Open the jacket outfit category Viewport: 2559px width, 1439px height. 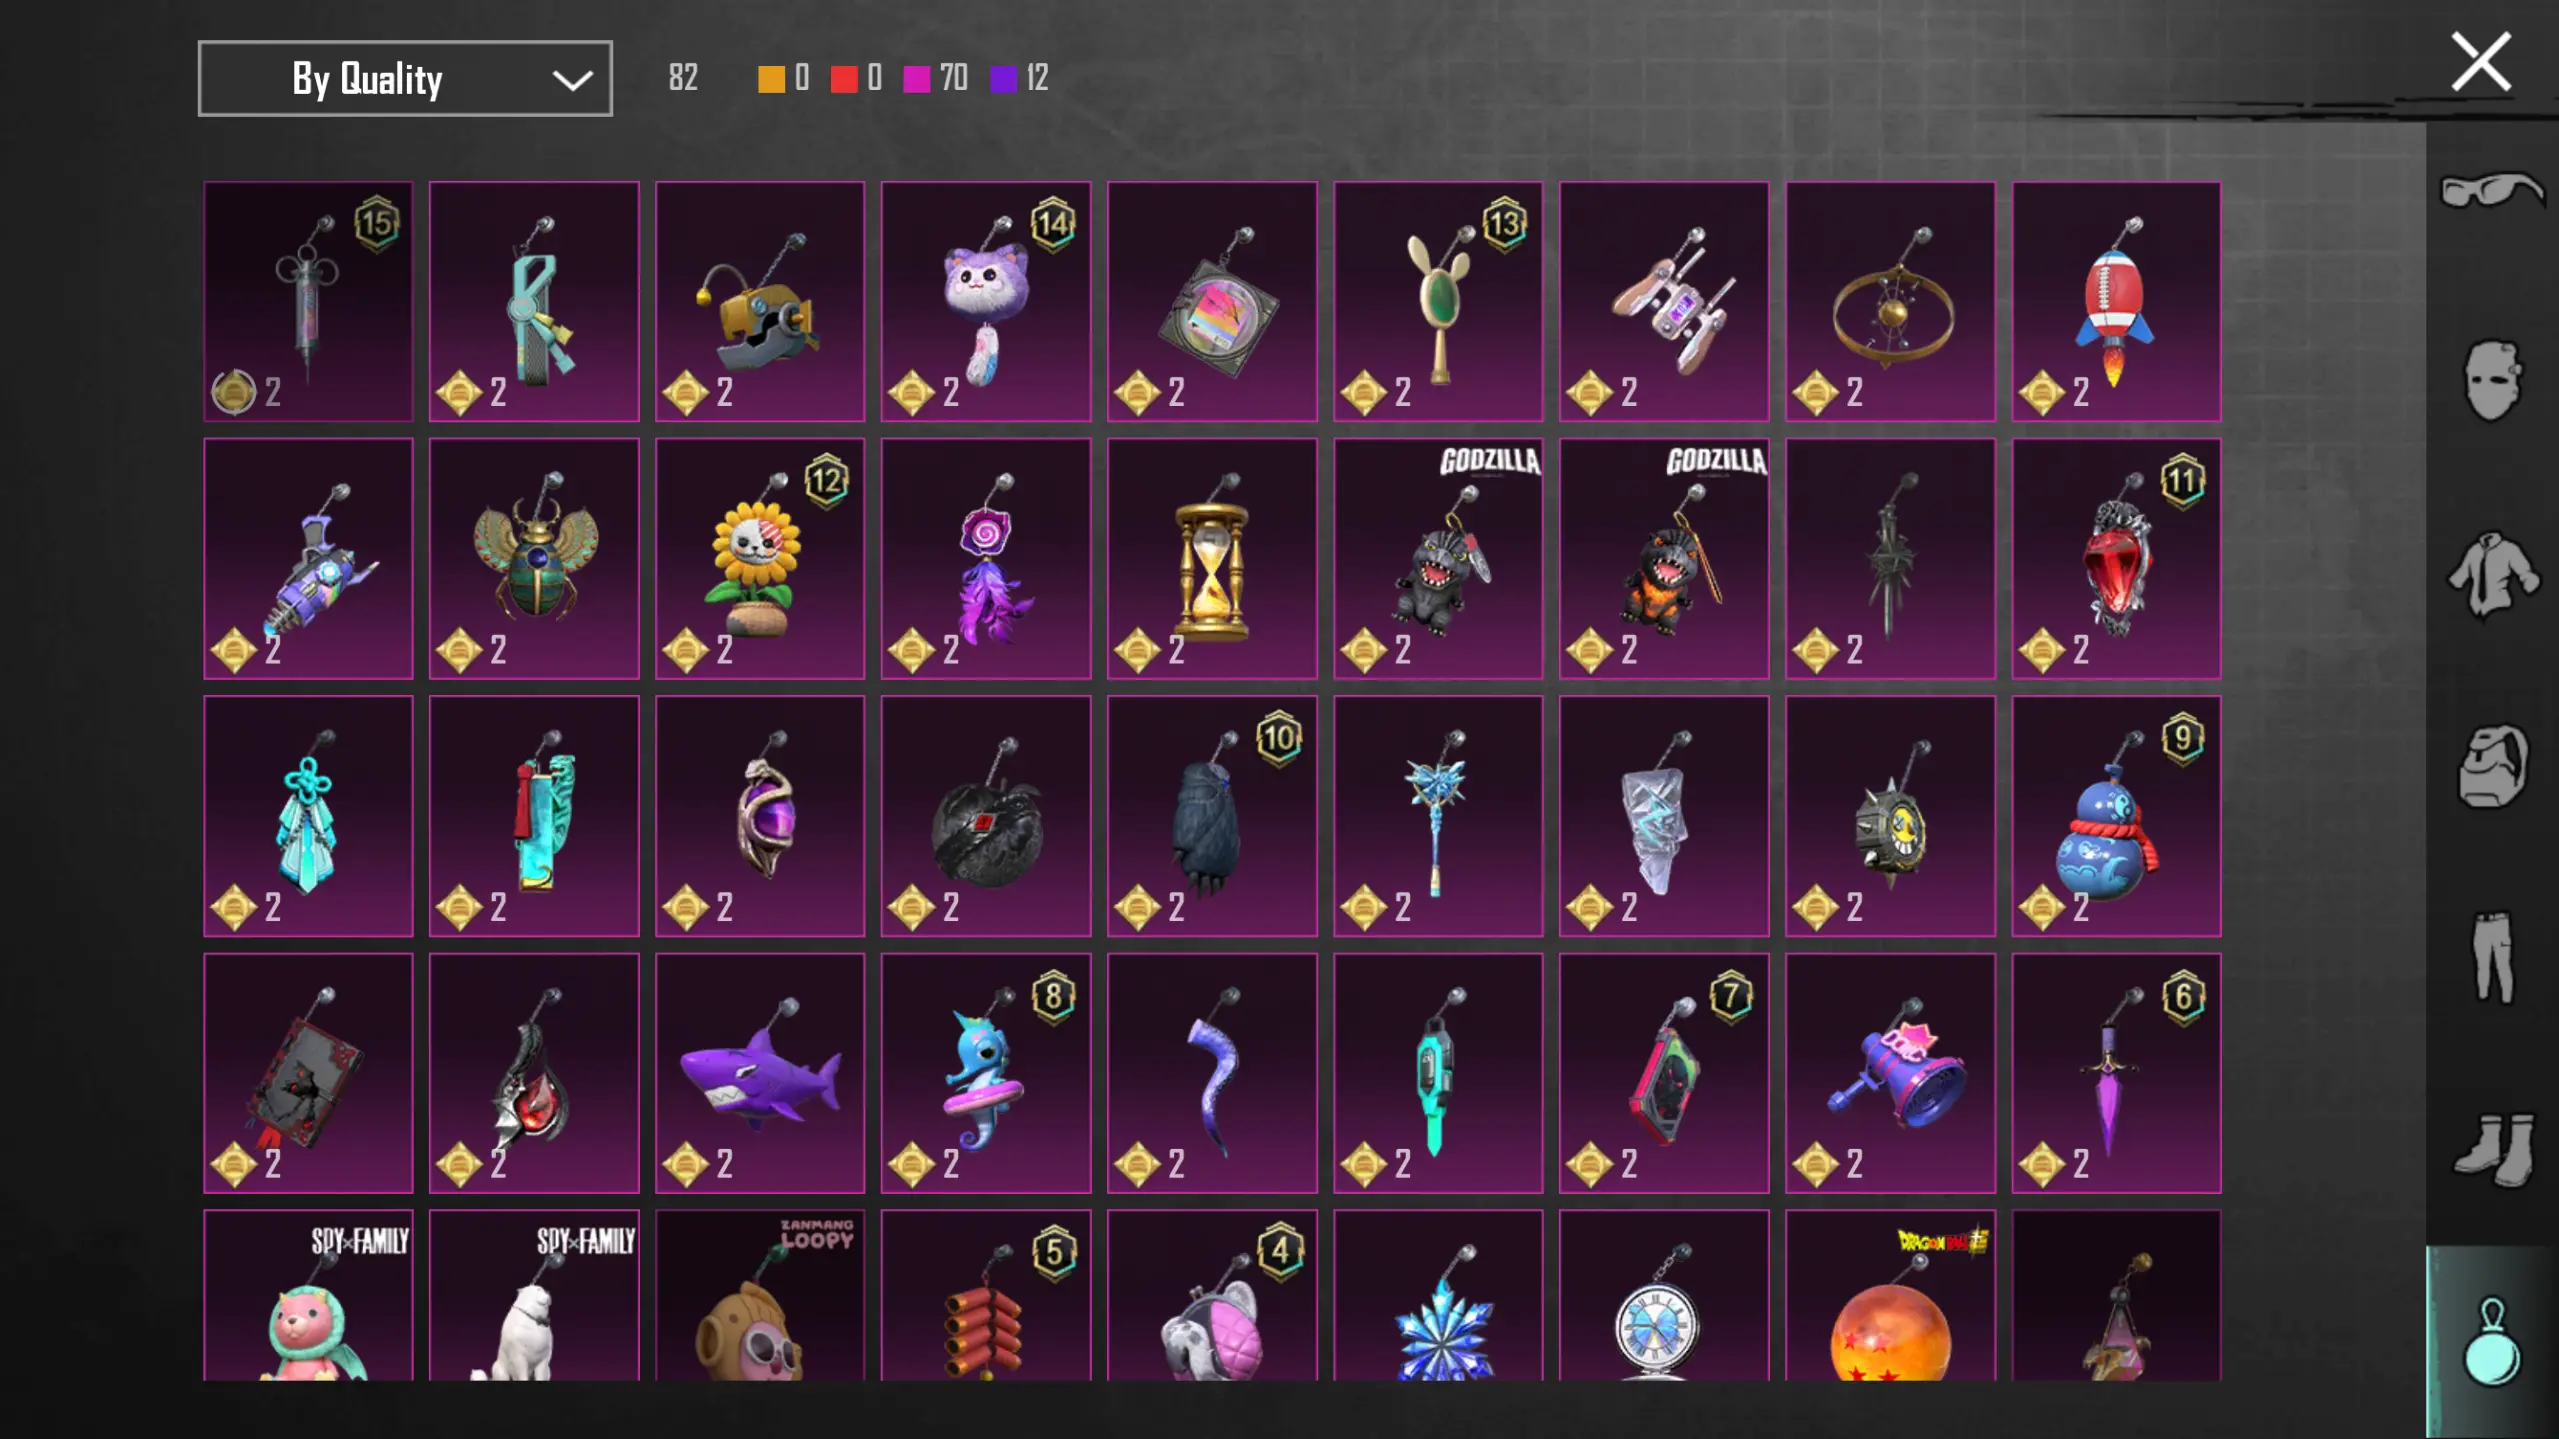point(2491,573)
